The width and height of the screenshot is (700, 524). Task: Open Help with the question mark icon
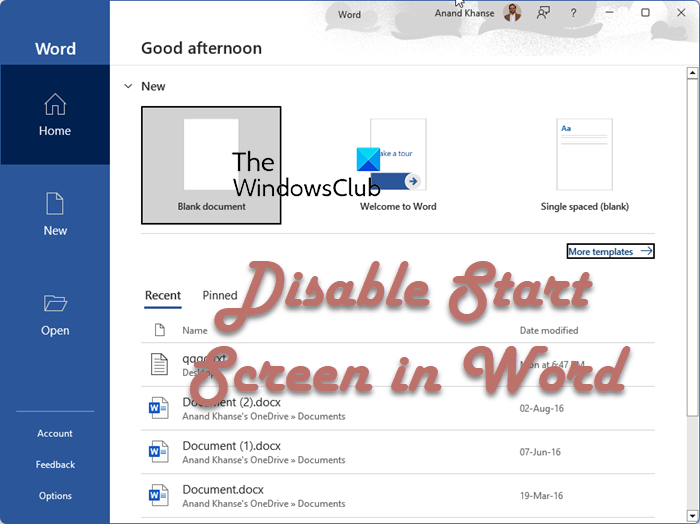click(x=573, y=13)
